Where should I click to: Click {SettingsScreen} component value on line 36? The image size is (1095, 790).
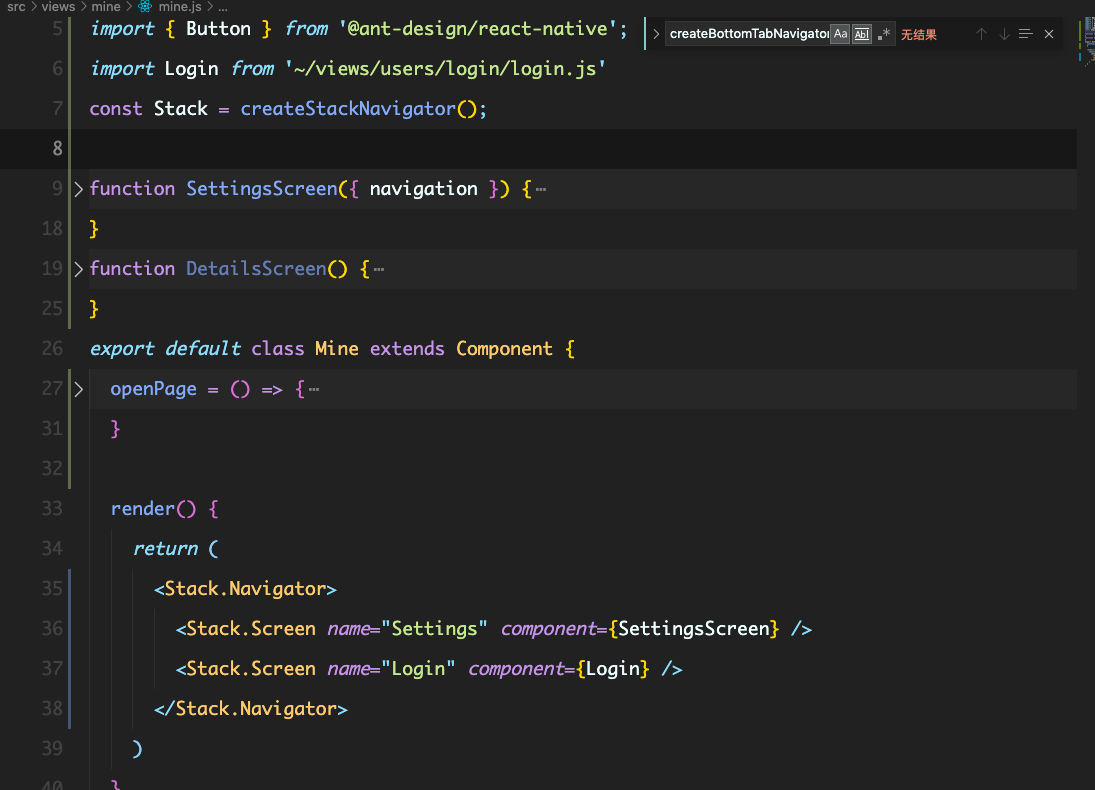point(693,629)
